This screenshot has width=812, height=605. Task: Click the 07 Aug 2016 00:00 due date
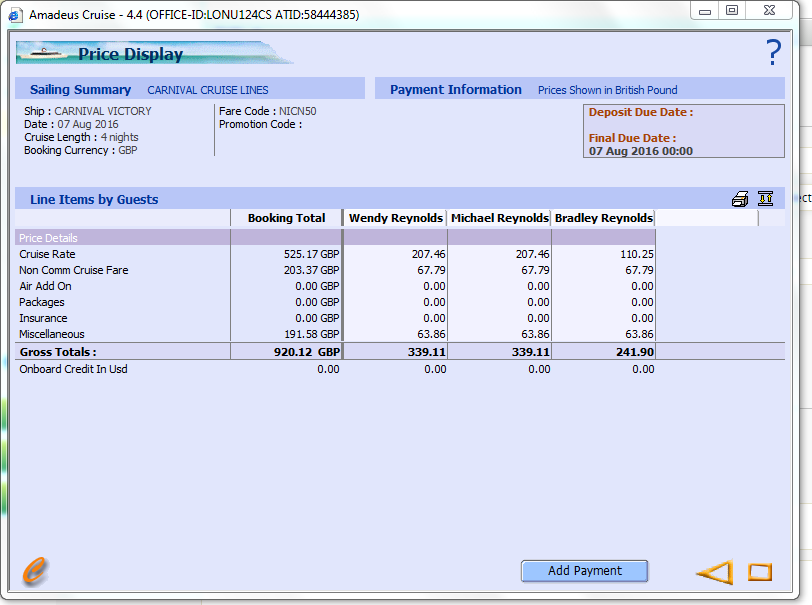(x=641, y=151)
